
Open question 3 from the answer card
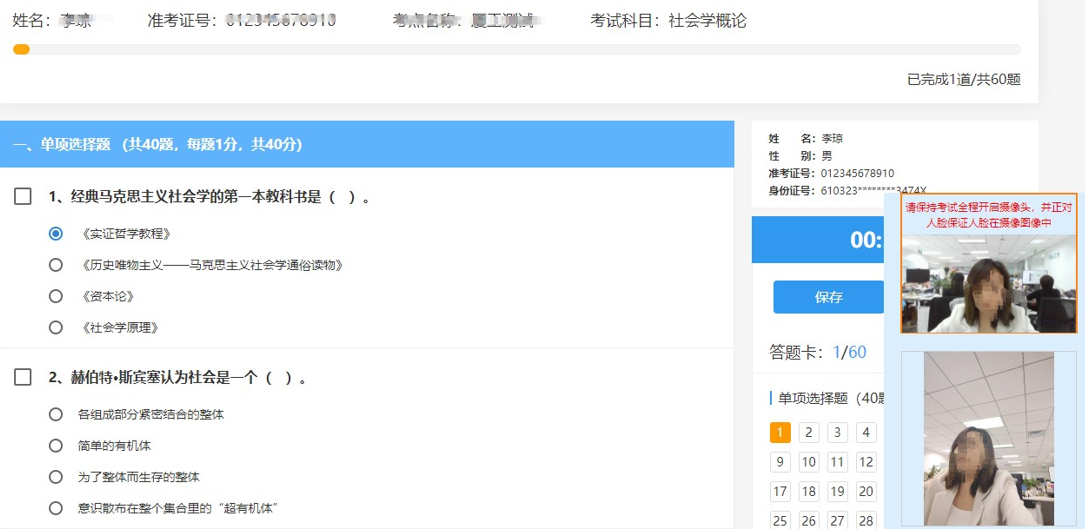[838, 432]
